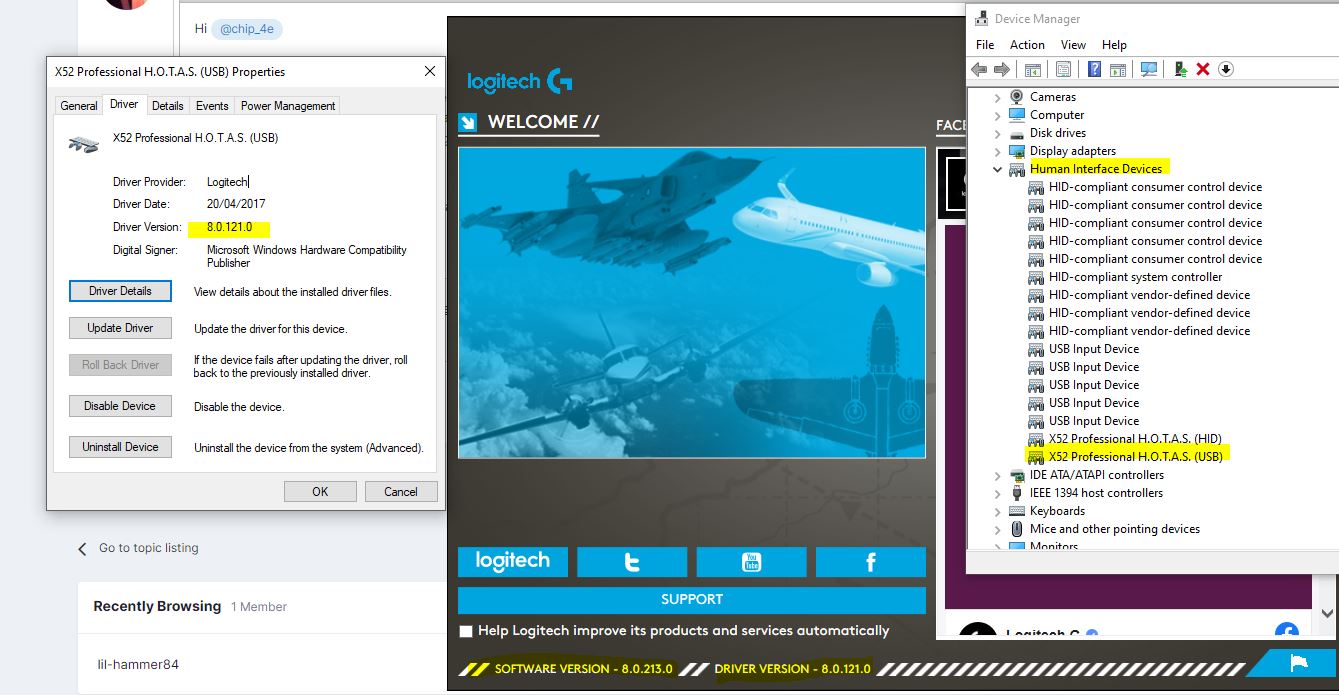Expand the Disk drives node
1339x695 pixels.
[997, 133]
